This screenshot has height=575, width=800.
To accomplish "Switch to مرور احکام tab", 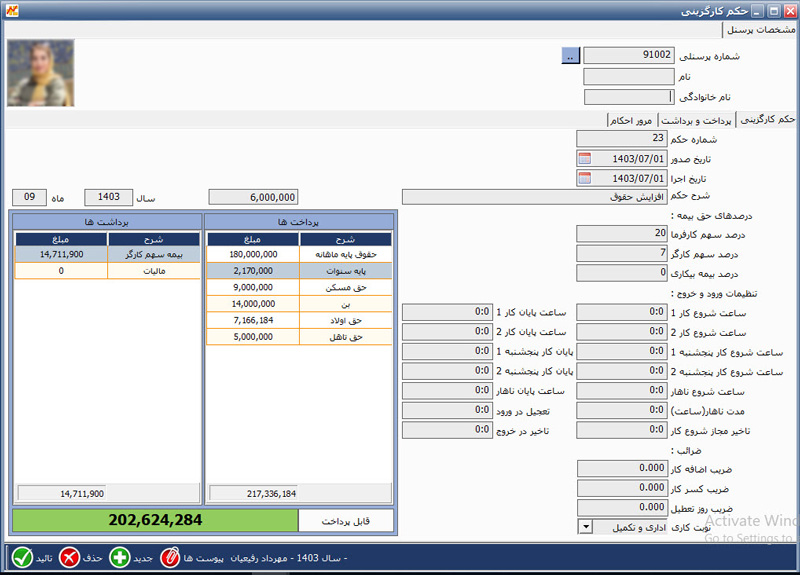I will (632, 120).
